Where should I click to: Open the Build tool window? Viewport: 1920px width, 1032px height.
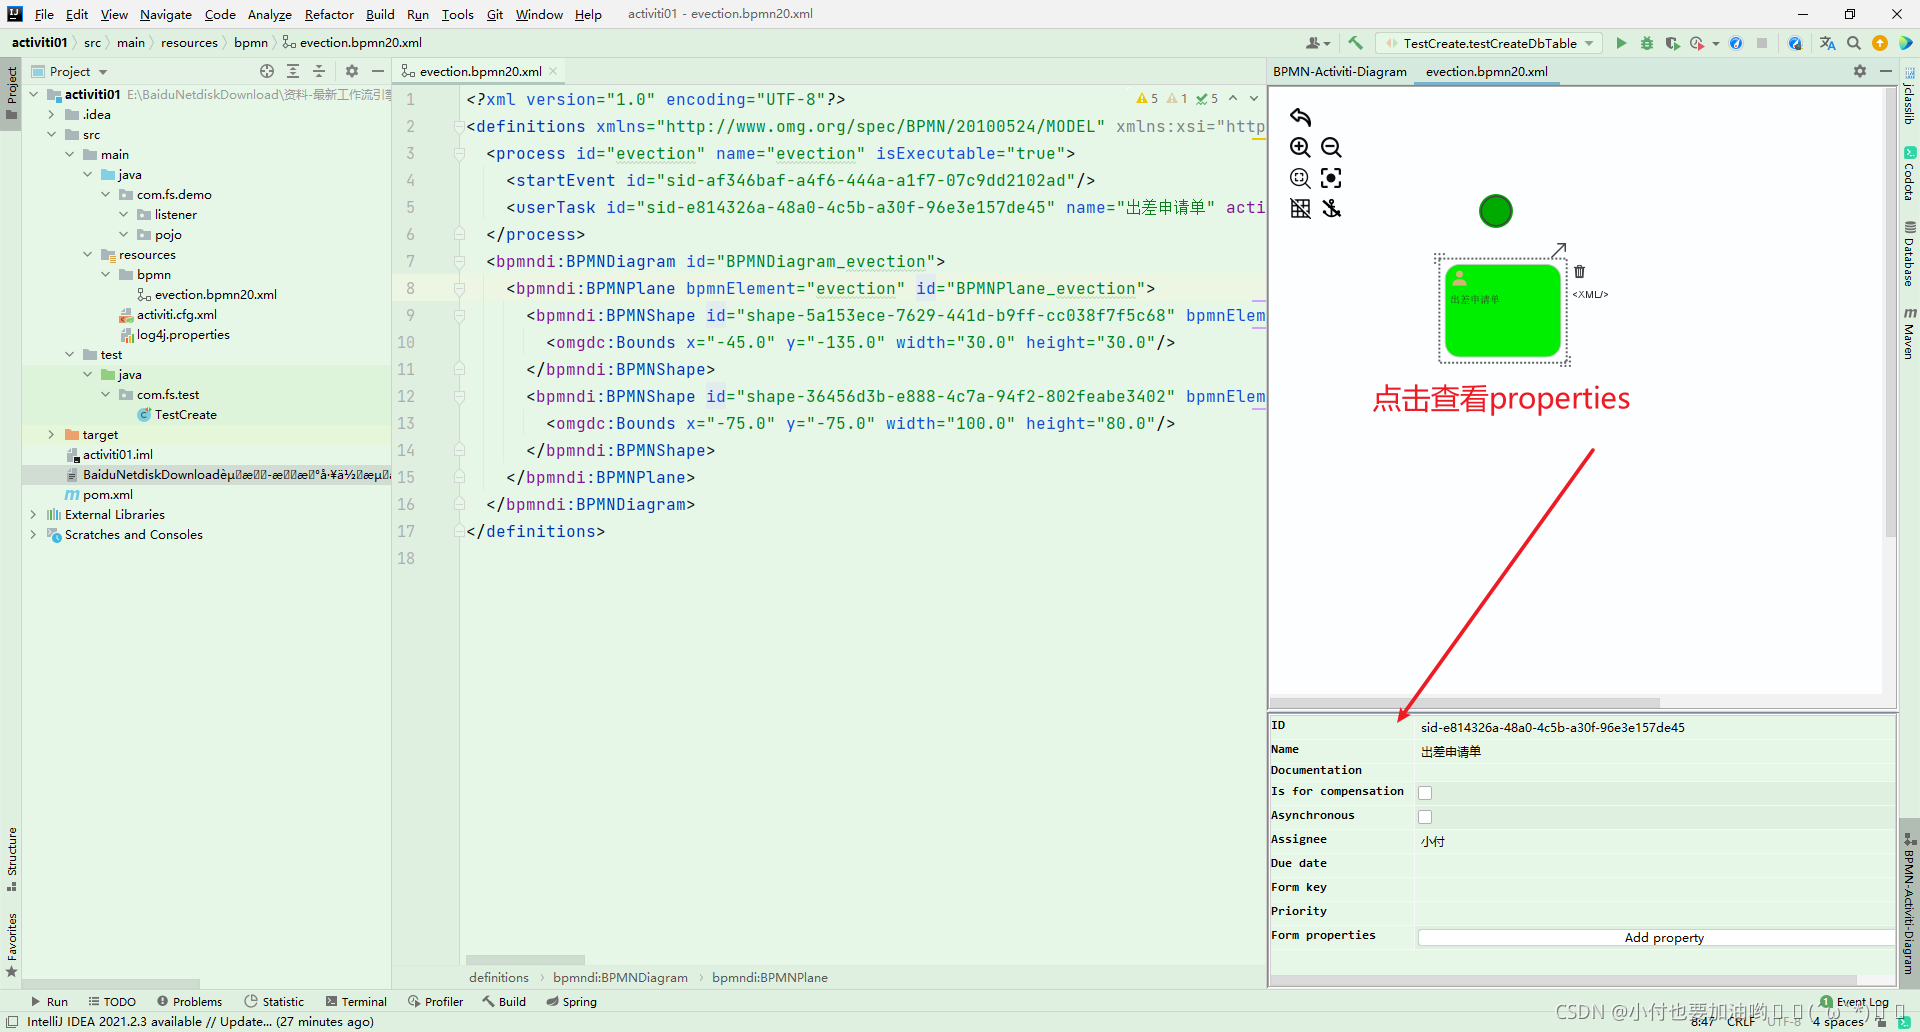coord(504,1001)
